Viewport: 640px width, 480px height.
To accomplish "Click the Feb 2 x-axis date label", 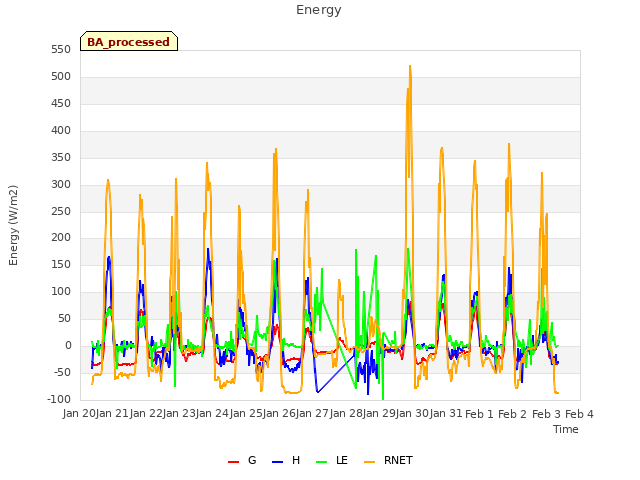I will pos(513,414).
